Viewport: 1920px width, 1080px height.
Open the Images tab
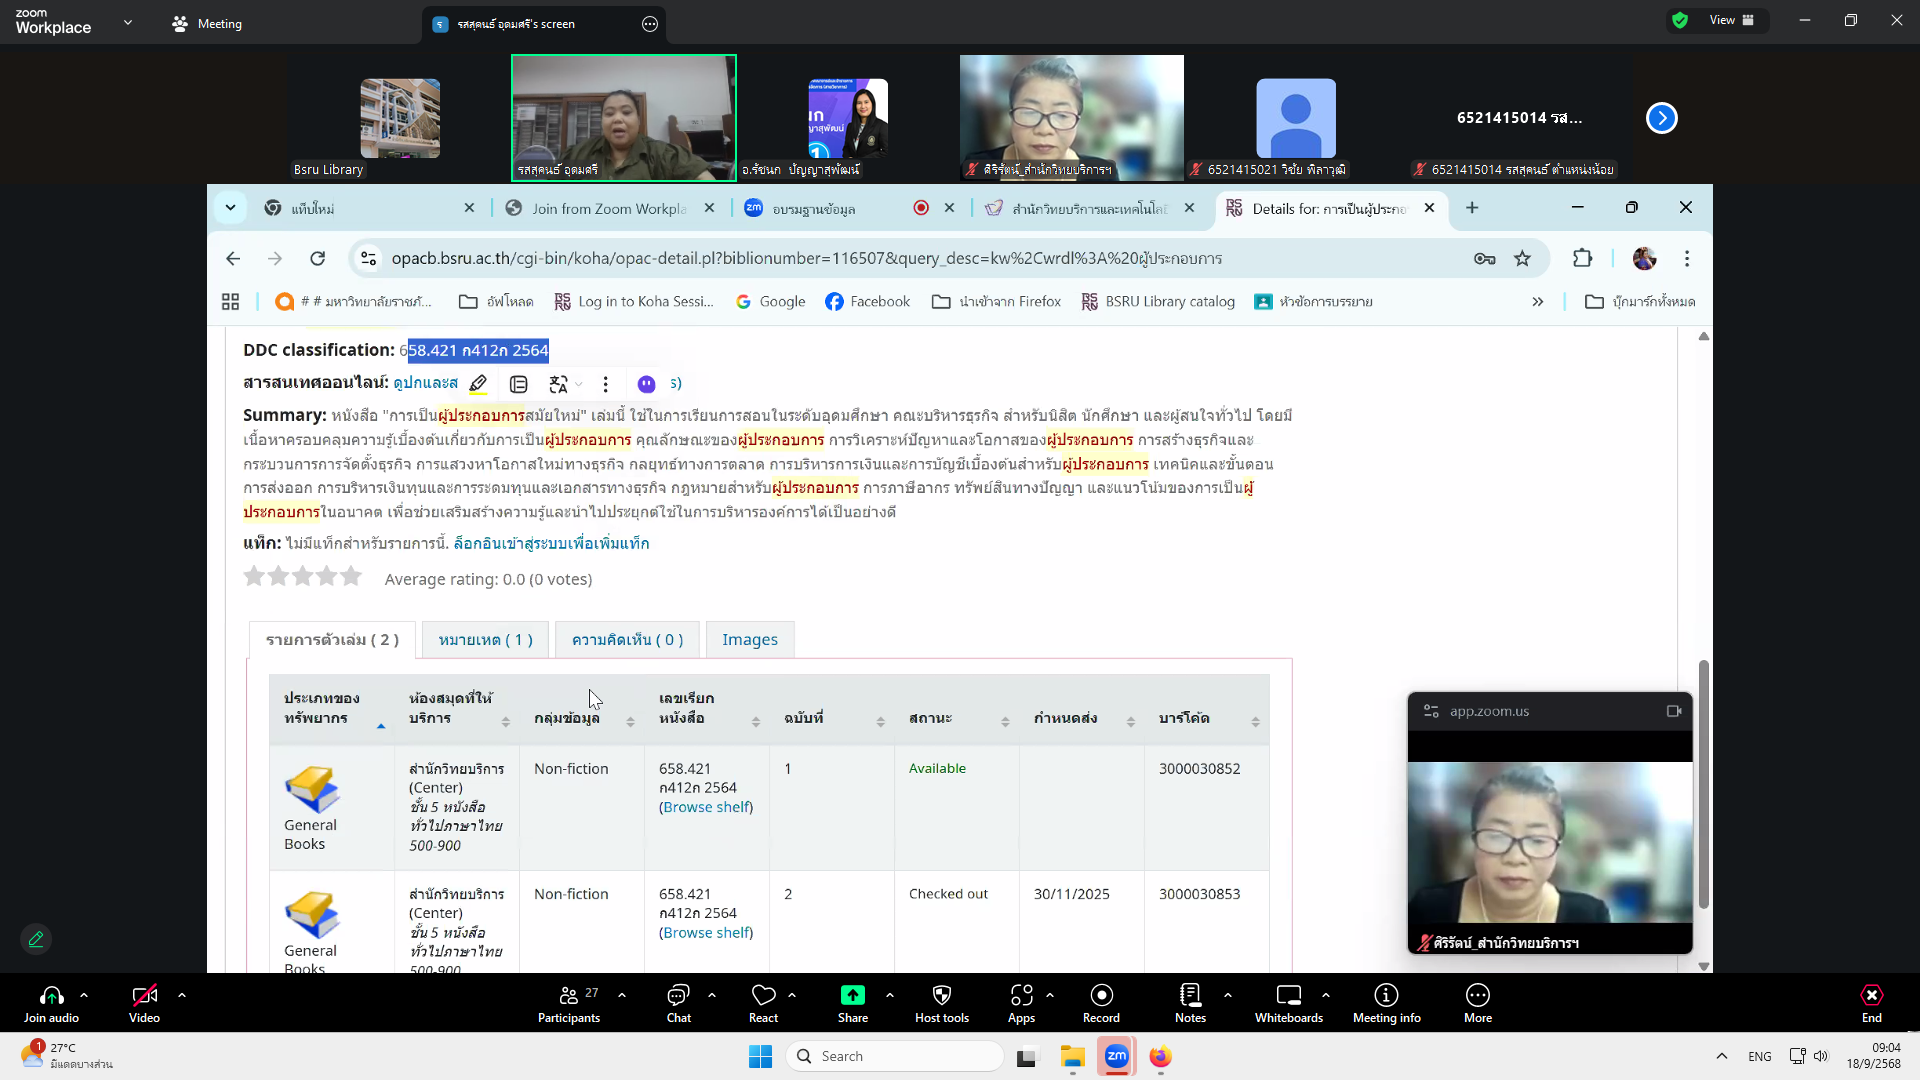click(x=750, y=640)
